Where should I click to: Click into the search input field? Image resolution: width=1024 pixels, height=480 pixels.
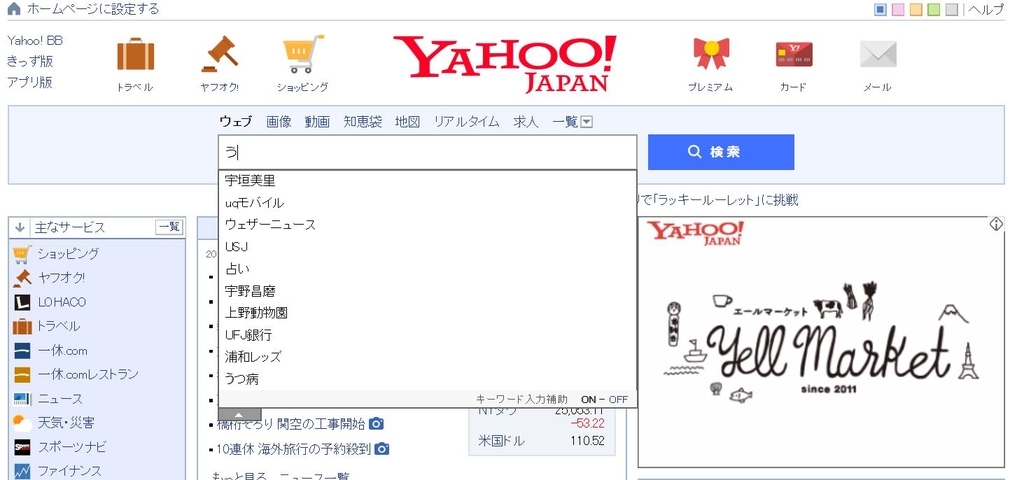click(x=427, y=152)
